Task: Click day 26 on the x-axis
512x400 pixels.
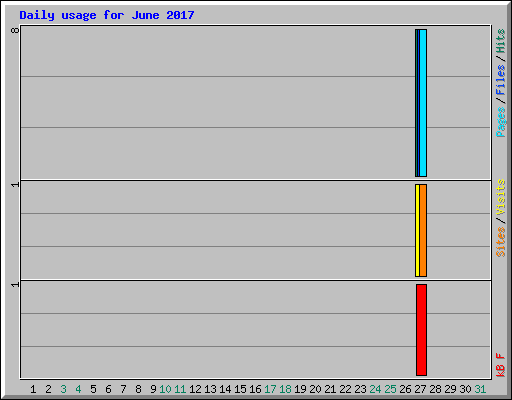Action: (405, 389)
